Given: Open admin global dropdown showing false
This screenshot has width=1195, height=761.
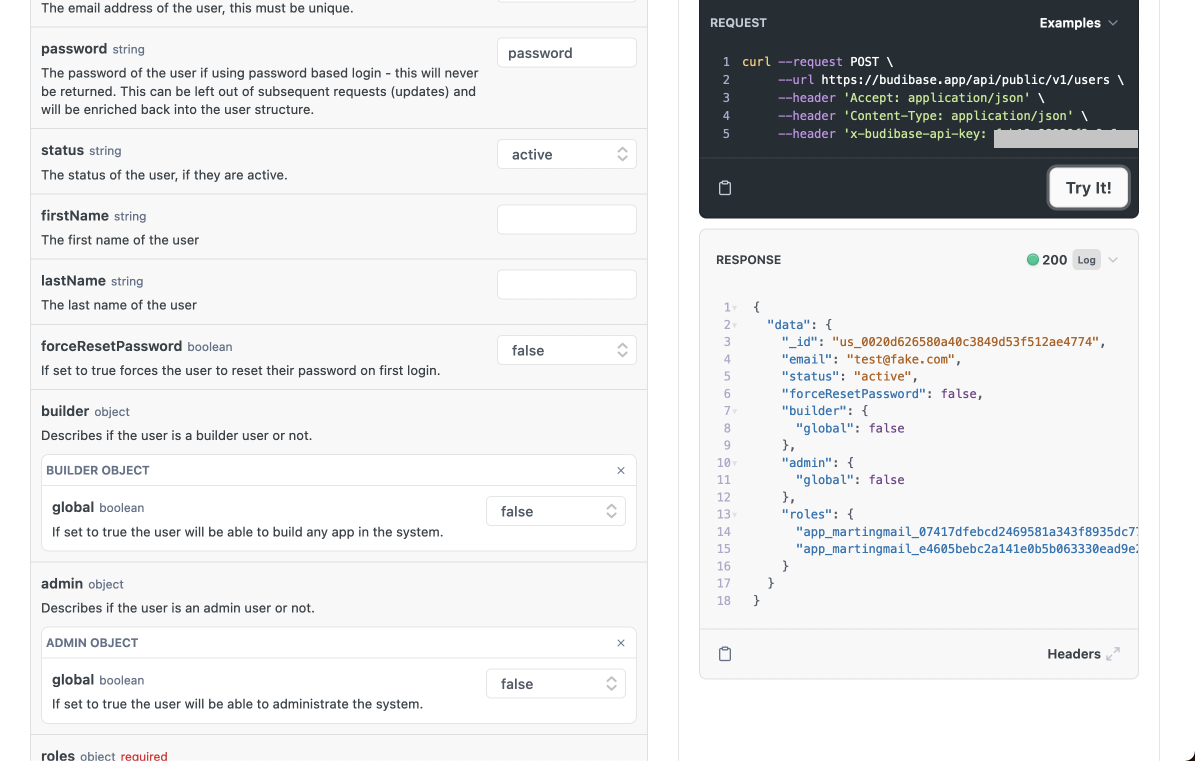Looking at the screenshot, I should coord(556,684).
